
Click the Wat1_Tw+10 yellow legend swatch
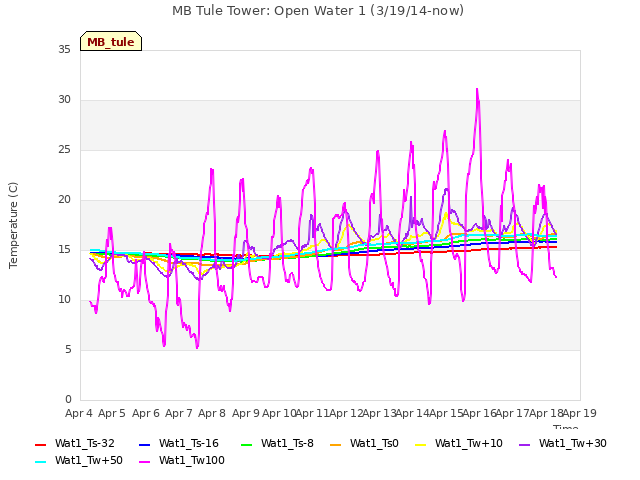420,444
